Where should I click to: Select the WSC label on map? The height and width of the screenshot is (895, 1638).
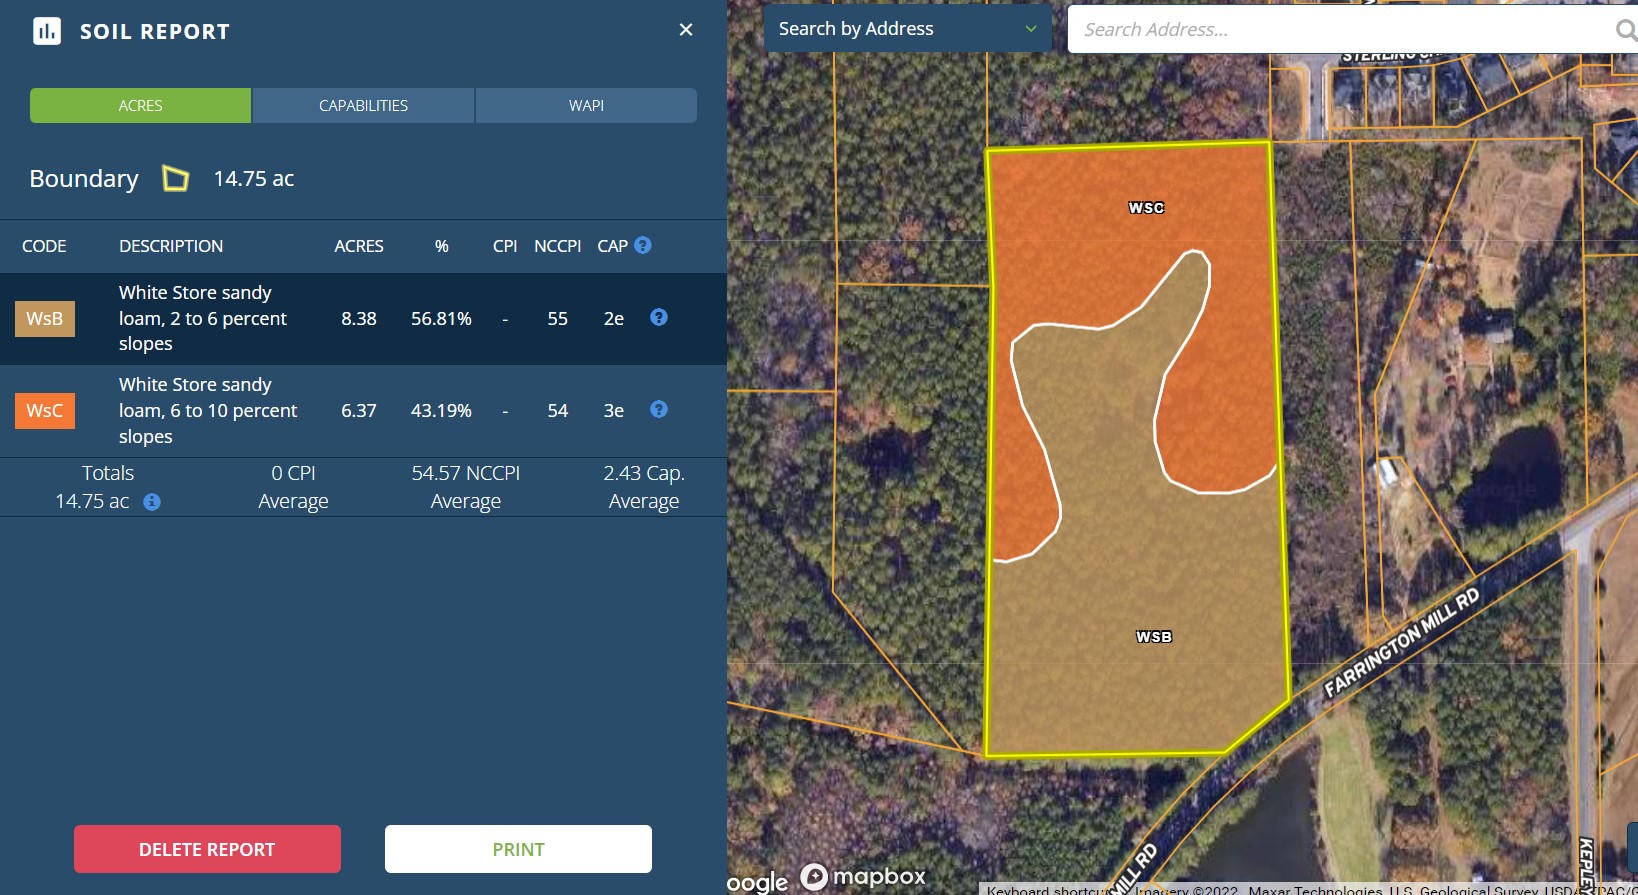click(1146, 208)
